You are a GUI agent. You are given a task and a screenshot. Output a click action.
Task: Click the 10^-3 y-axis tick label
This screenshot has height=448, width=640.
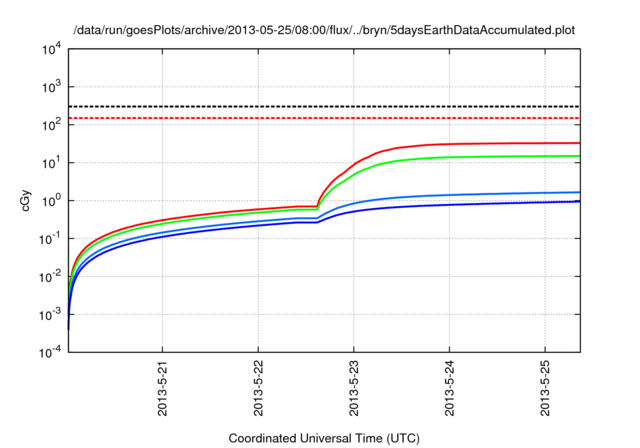coord(50,314)
